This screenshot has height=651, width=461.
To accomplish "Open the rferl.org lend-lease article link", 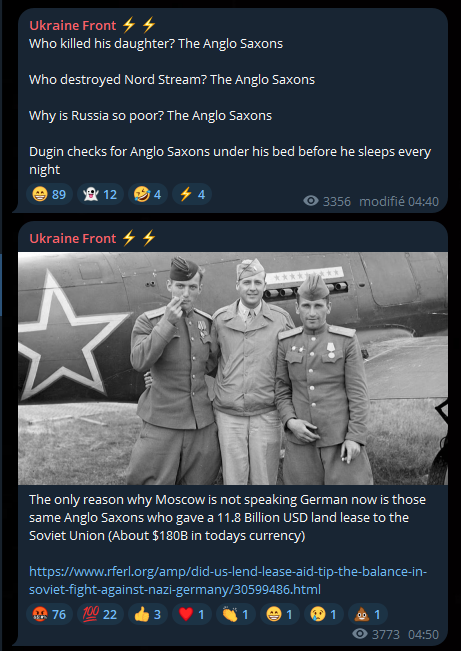I will click(x=228, y=580).
